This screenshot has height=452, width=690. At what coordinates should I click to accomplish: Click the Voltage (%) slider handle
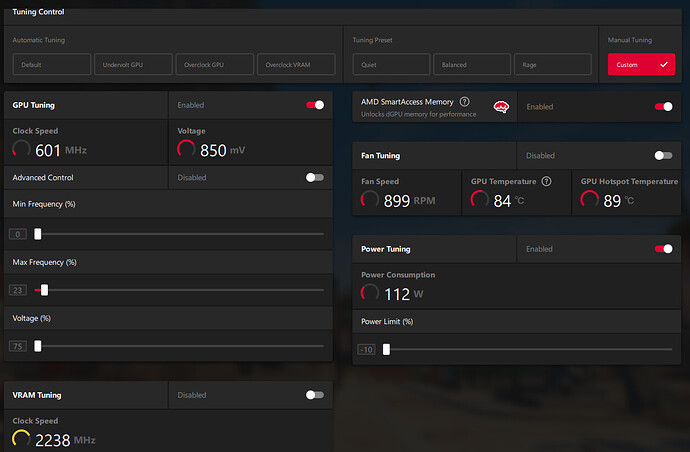tap(38, 346)
